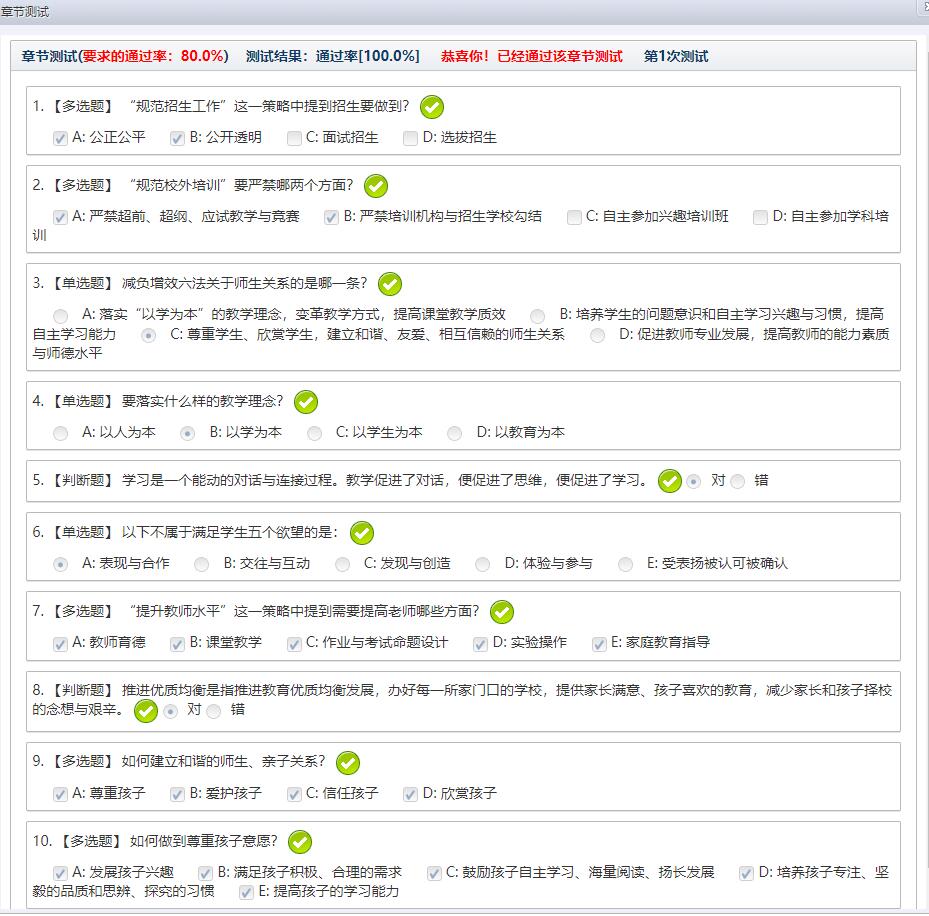Toggle E: 家庭教育指导 checkbox in question 7
The image size is (929, 916).
pyautogui.click(x=600, y=643)
